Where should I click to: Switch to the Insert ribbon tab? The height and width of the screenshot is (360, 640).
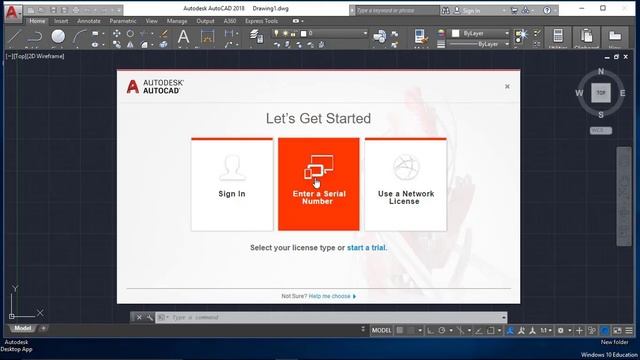pos(61,21)
